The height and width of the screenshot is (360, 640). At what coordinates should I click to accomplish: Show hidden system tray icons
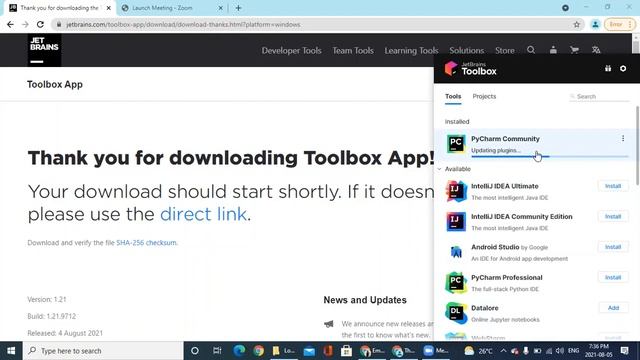click(x=503, y=351)
